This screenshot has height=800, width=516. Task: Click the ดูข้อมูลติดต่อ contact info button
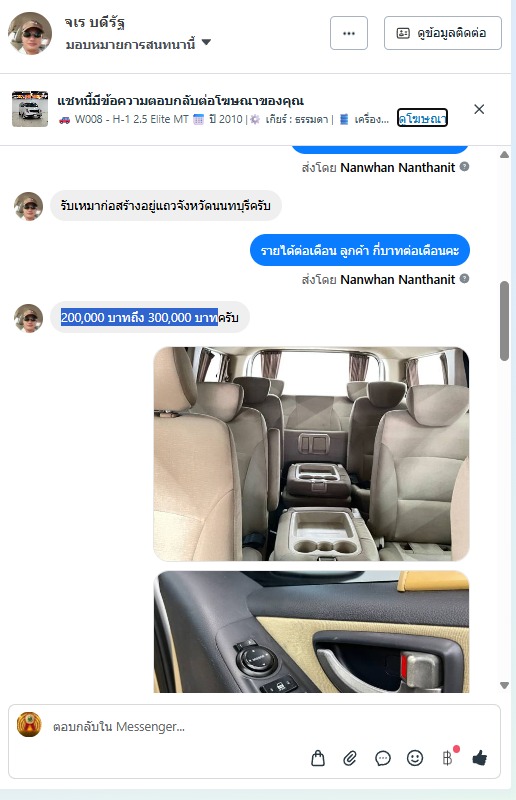443,33
